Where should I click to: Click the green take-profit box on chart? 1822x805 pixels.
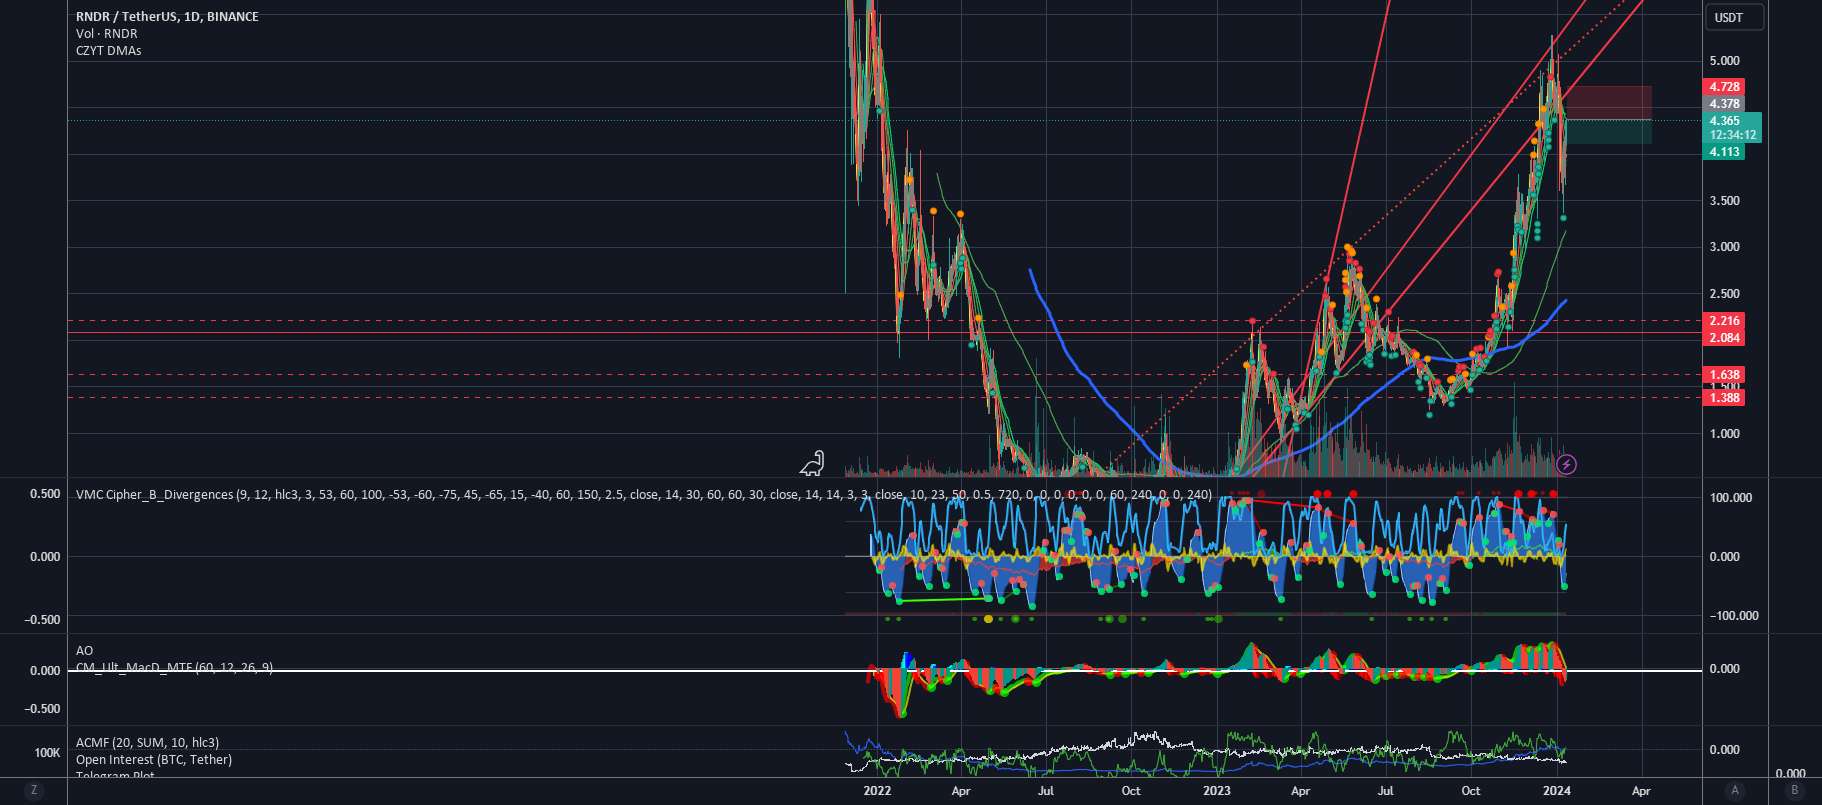pos(1608,132)
